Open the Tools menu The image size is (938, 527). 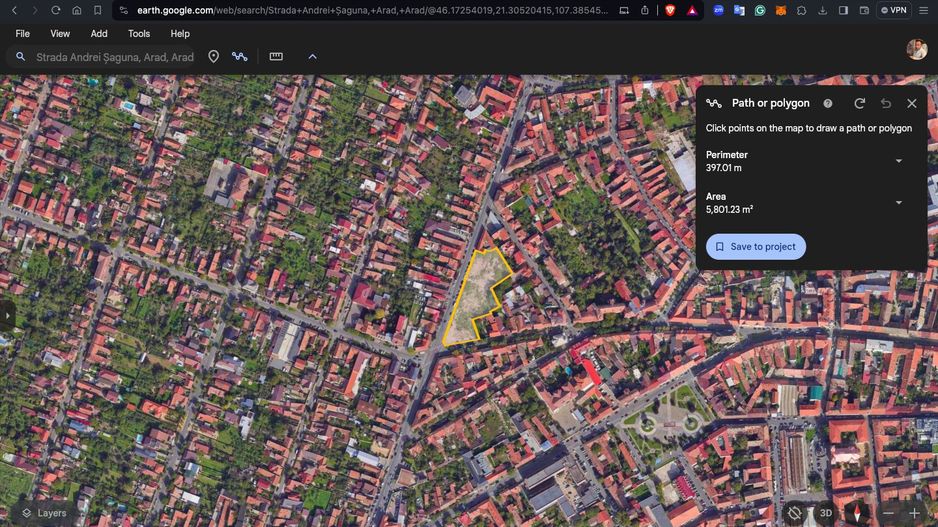coord(139,33)
